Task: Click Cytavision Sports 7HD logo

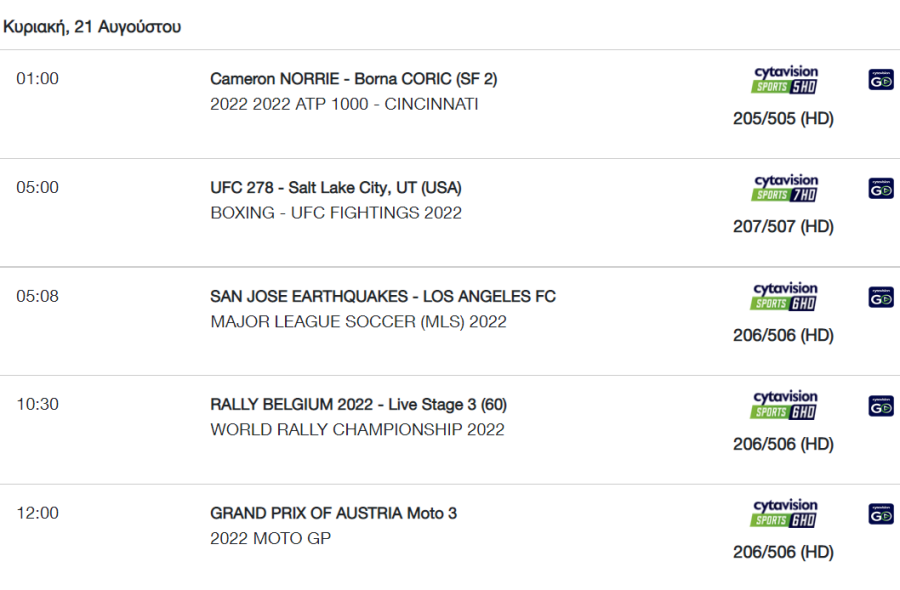Action: [x=785, y=188]
